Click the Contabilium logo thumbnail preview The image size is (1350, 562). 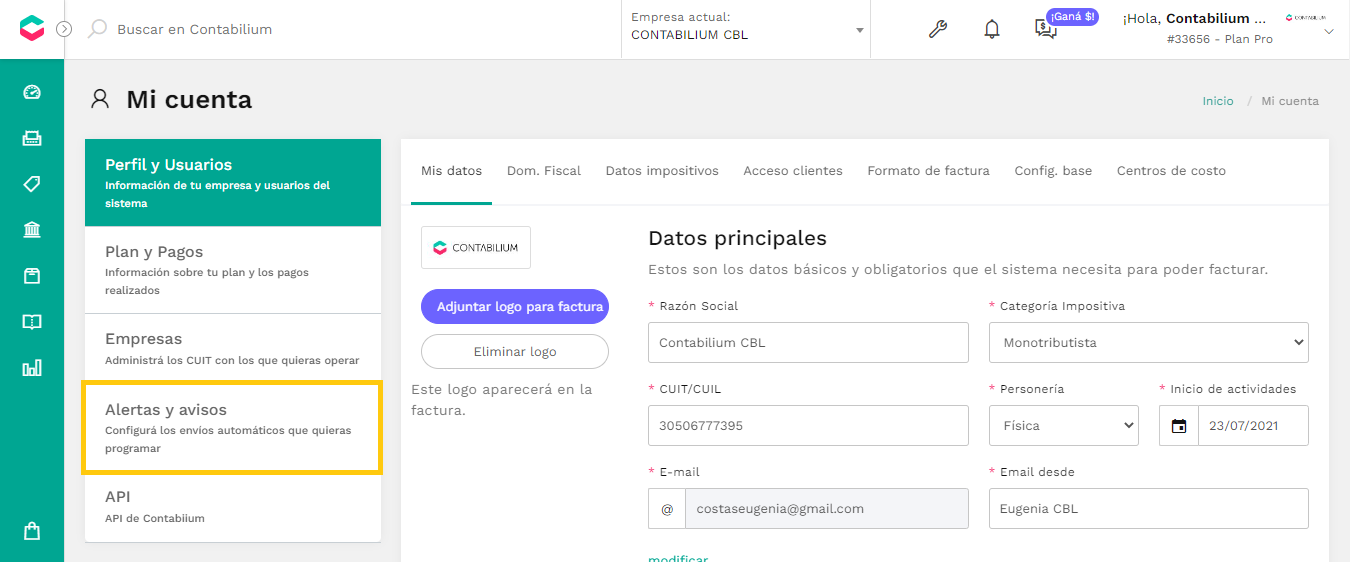point(476,247)
